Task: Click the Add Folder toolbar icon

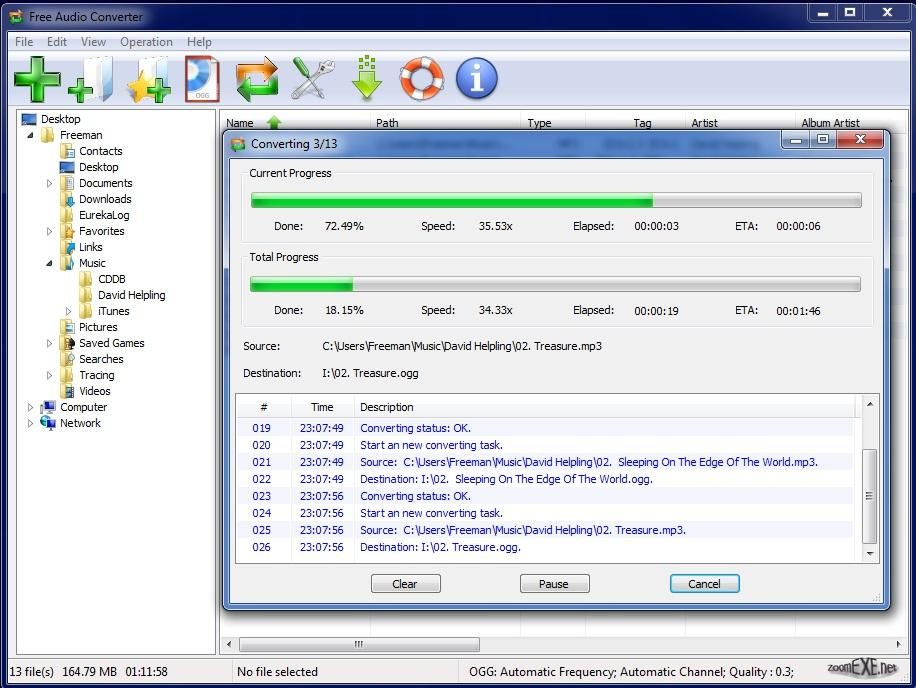Action: point(91,79)
